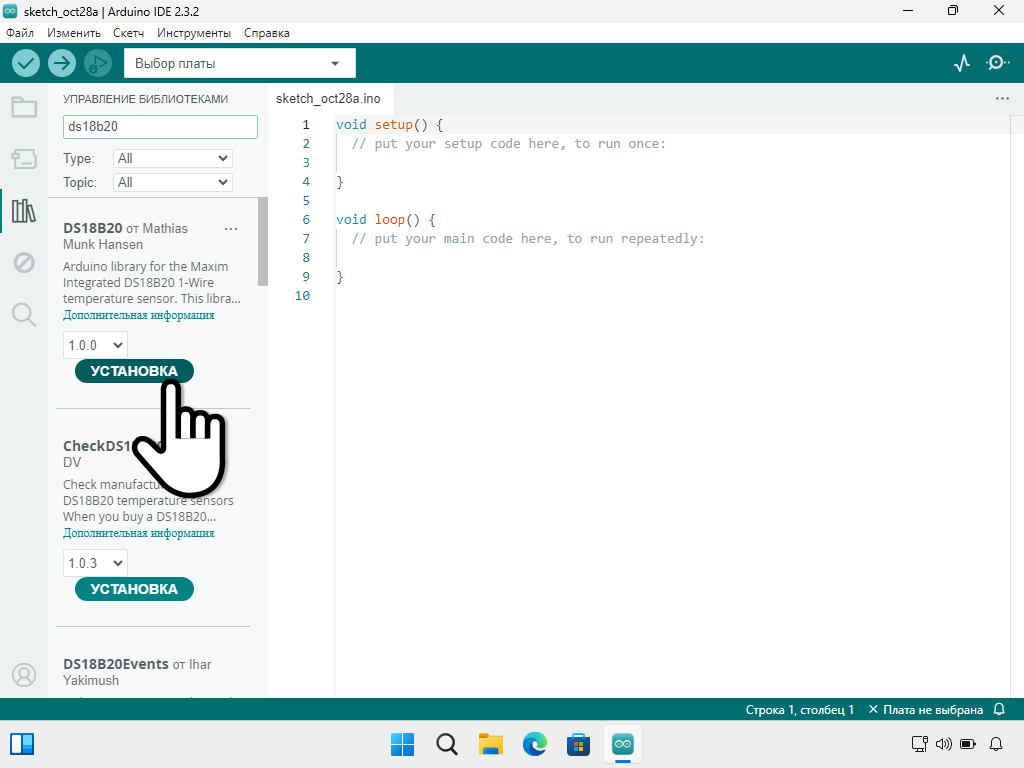Install the CheckDS18B20 library
This screenshot has height=768, width=1024.
pyautogui.click(x=134, y=589)
